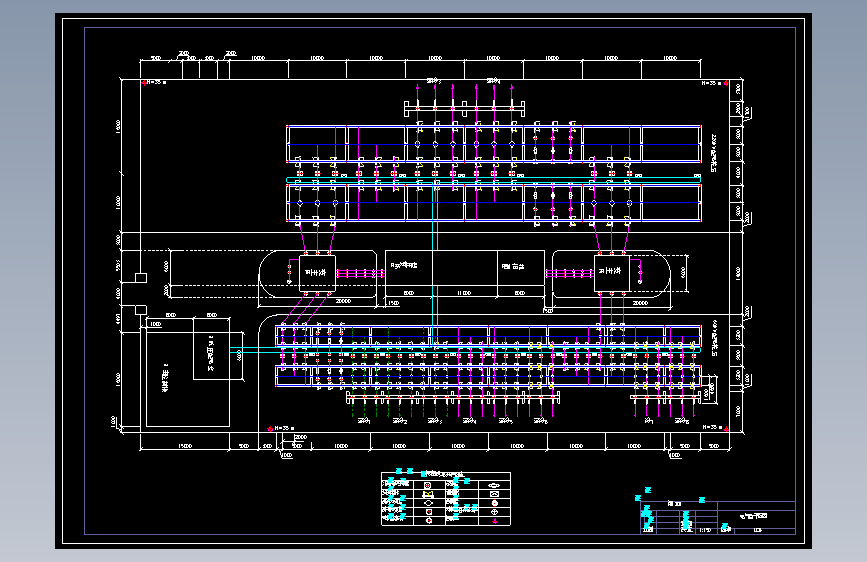The height and width of the screenshot is (562, 867).
Task: Select the red circled-cross symbol in the legend table
Action: (x=427, y=485)
